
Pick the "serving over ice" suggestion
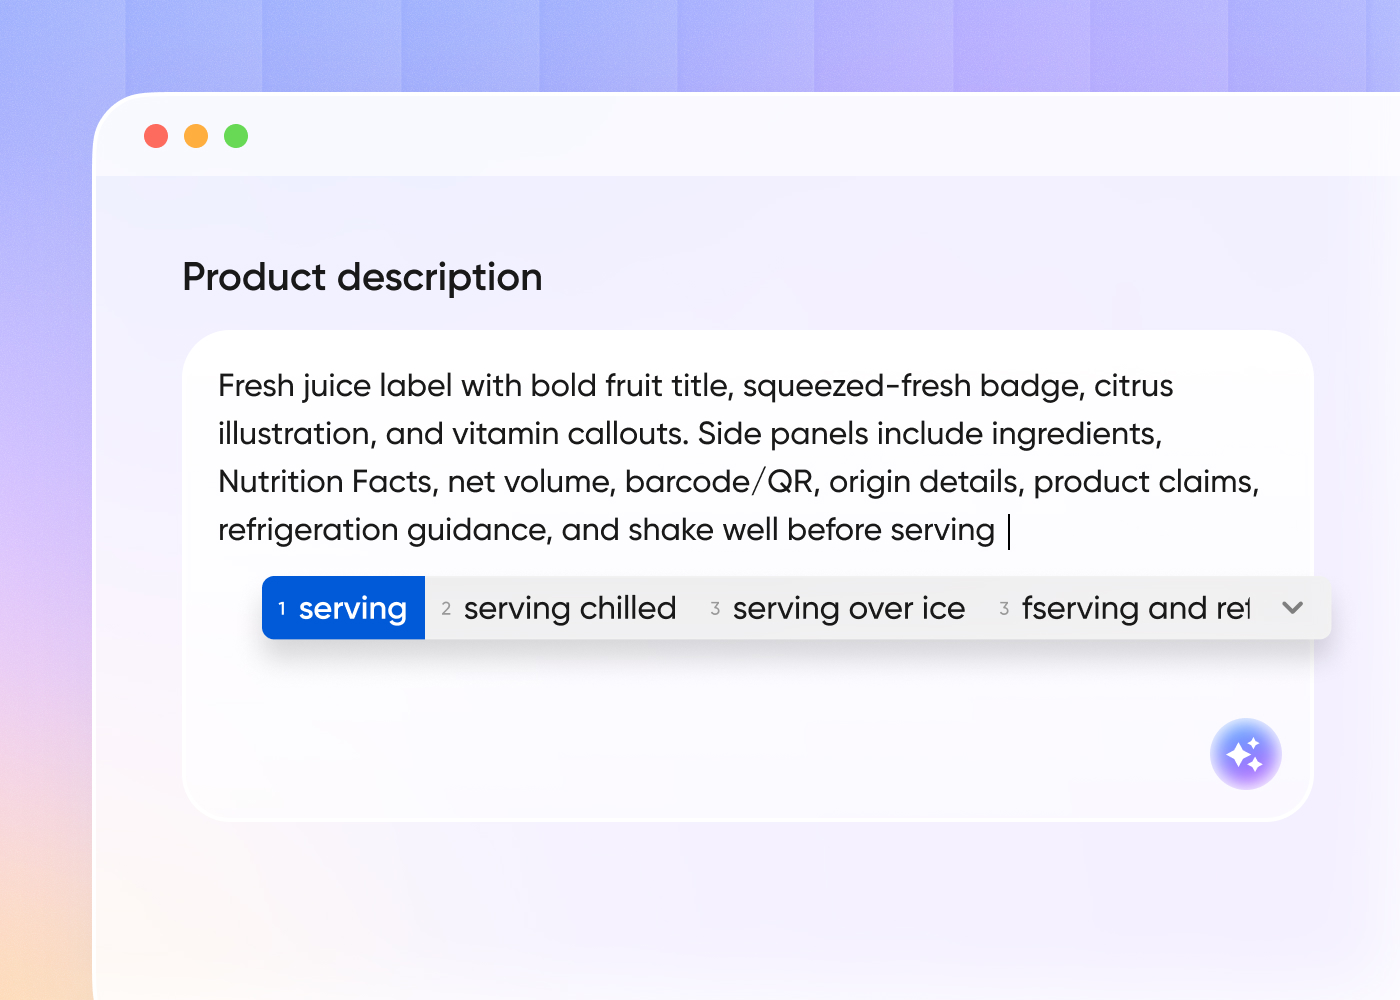click(849, 607)
